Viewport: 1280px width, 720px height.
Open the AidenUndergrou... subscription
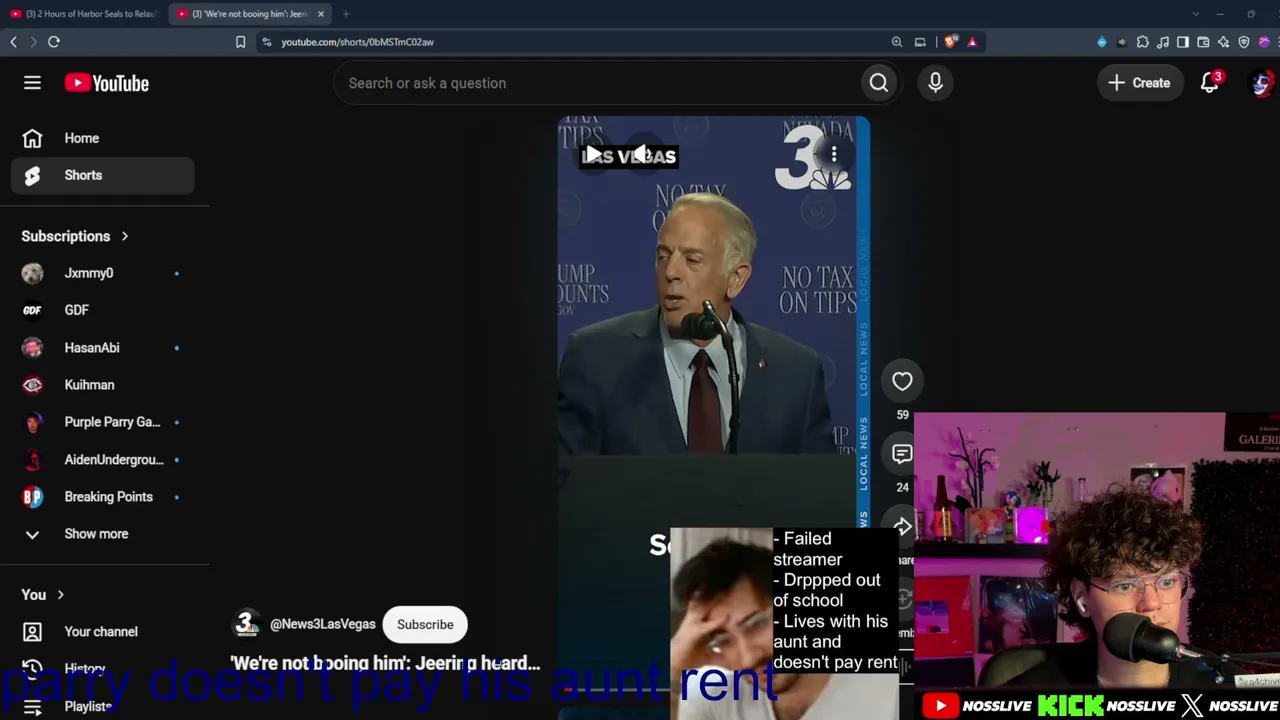point(103,460)
